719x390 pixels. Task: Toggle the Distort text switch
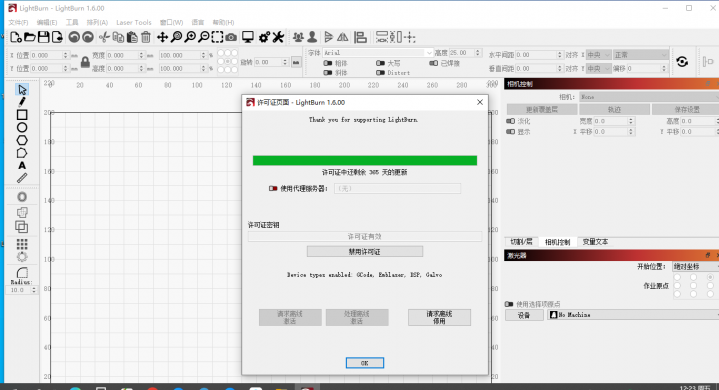[x=380, y=73]
